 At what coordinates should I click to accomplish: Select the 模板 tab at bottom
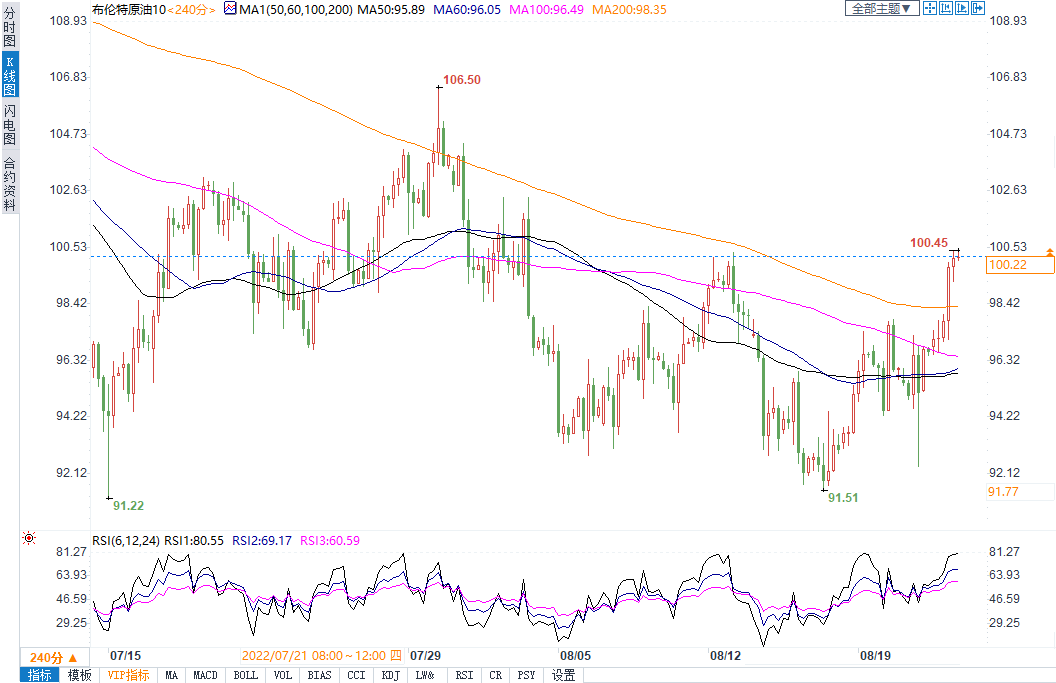(79, 675)
